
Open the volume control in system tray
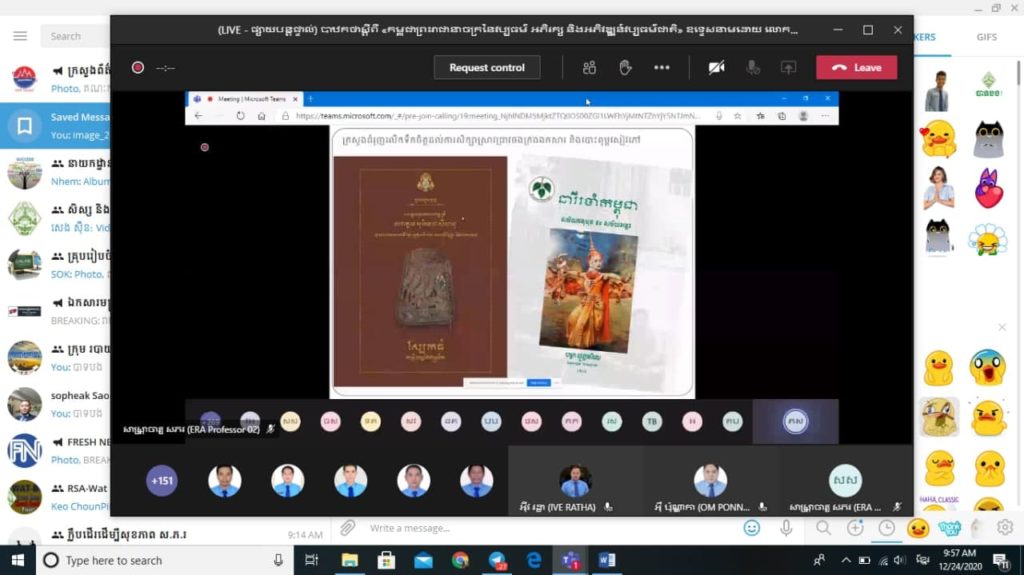(x=901, y=560)
